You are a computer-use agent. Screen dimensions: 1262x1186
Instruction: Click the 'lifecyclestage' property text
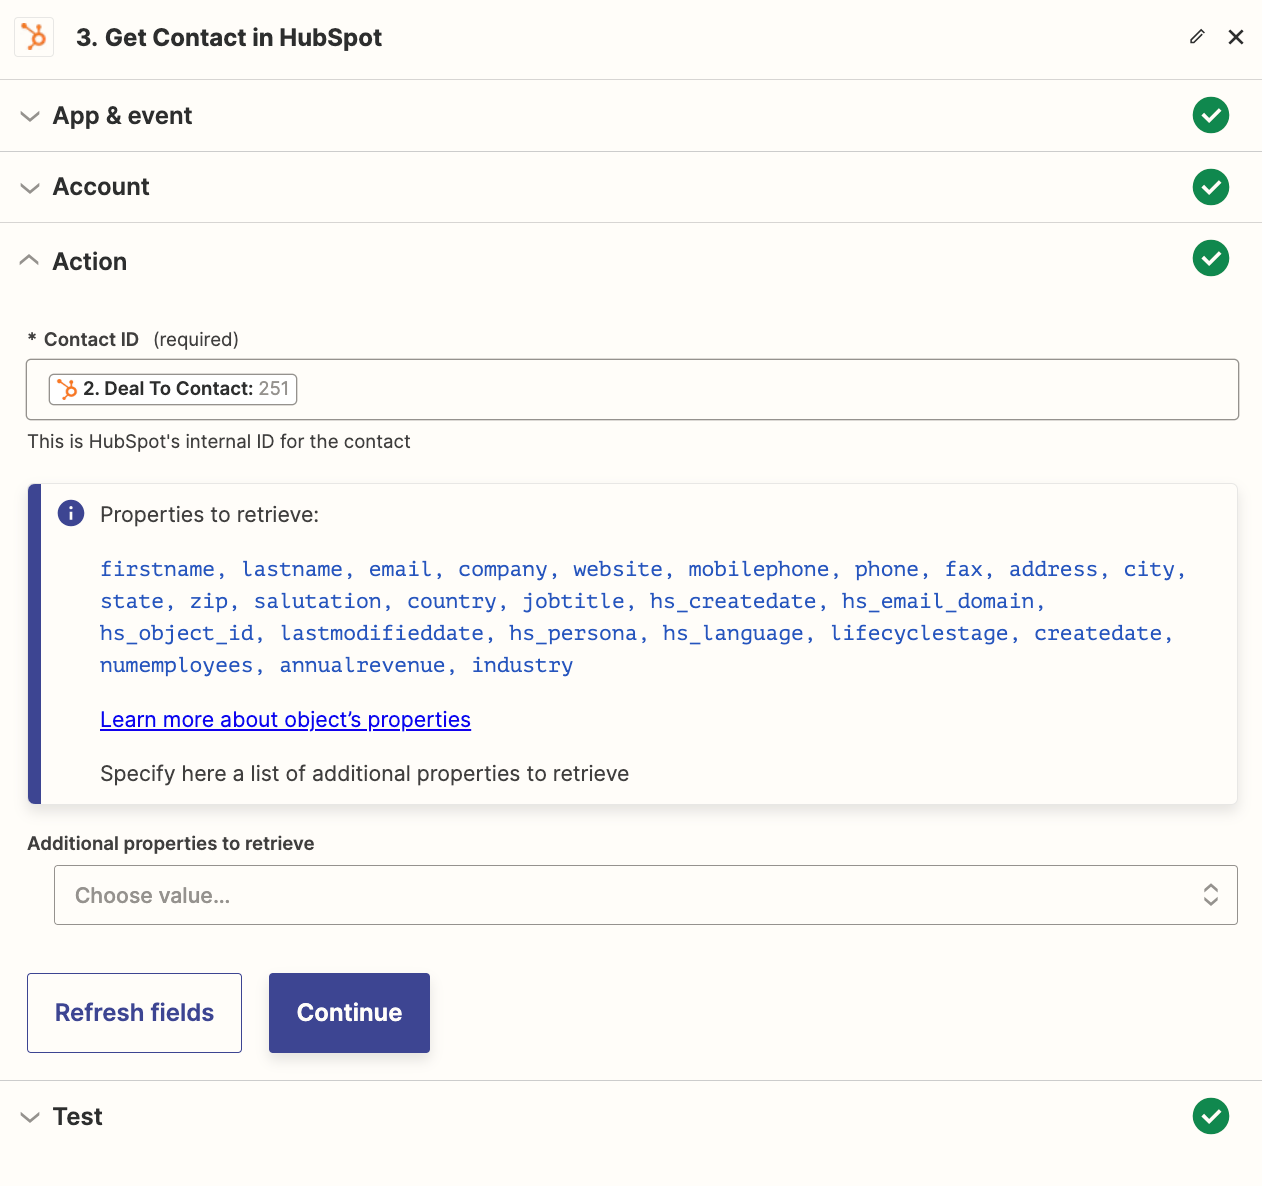(919, 634)
